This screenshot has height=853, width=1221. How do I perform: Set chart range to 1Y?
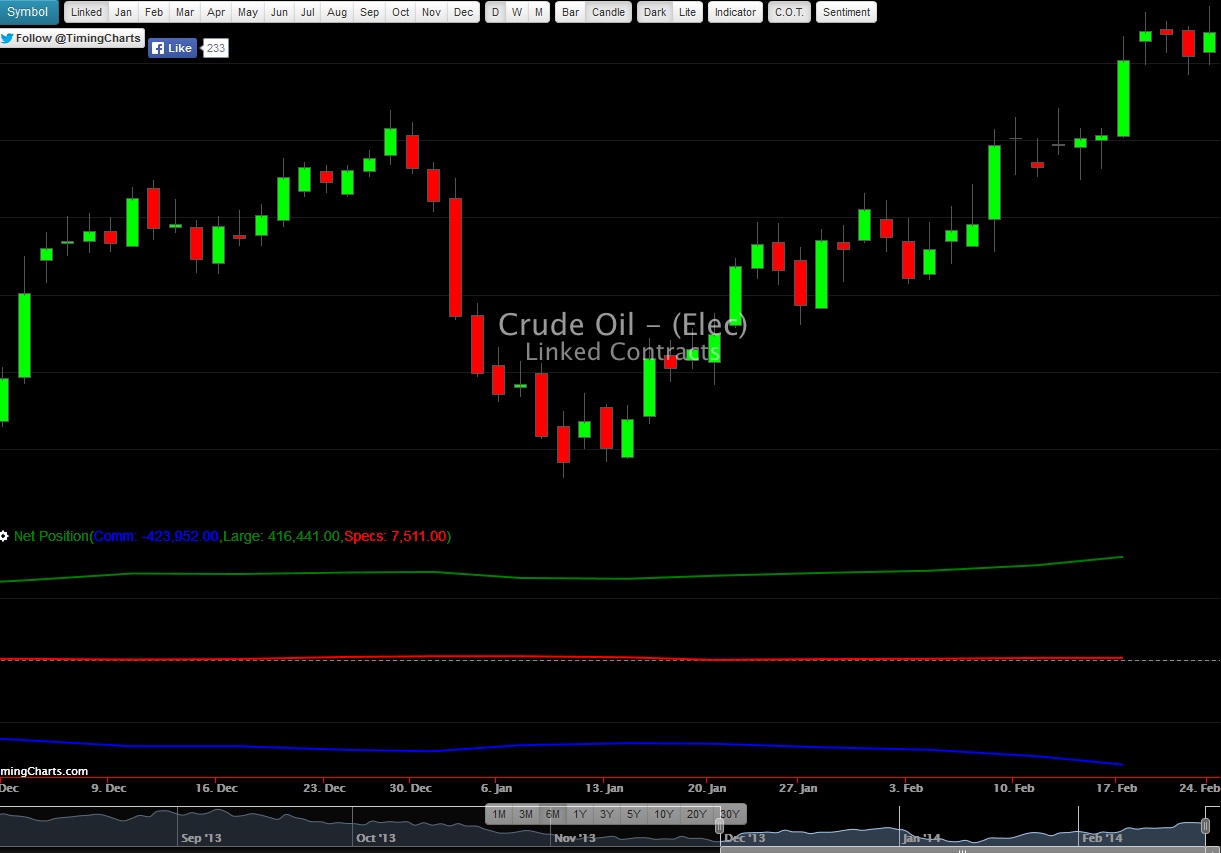click(579, 814)
